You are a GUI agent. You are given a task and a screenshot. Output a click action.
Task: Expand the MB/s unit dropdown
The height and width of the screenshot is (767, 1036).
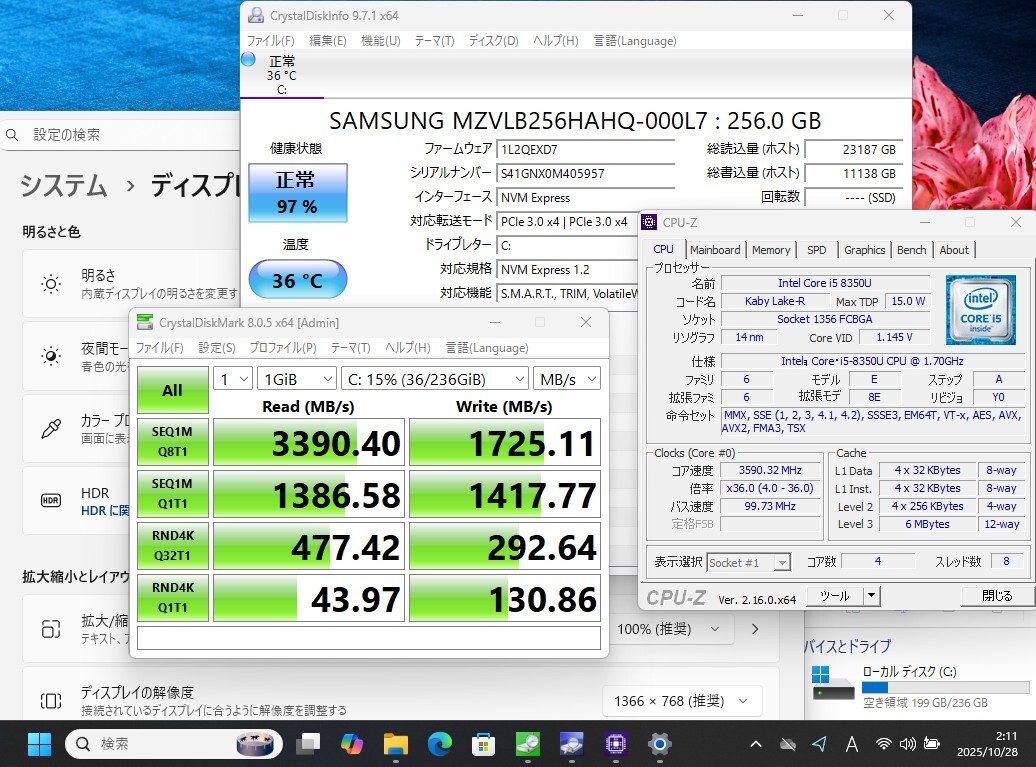pyautogui.click(x=566, y=379)
